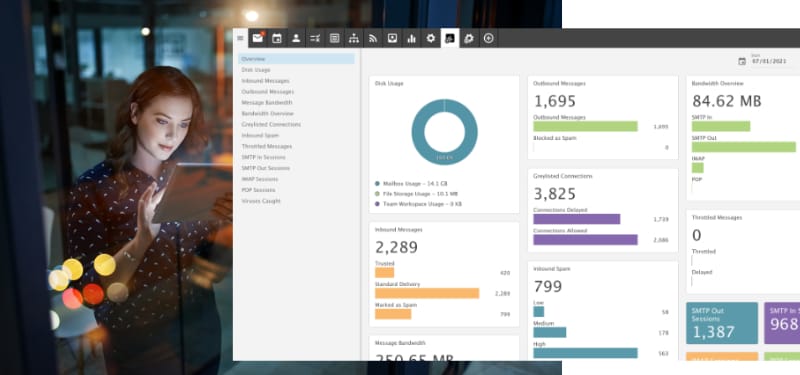Open Bandwidth Overview in sidebar
This screenshot has height=375, width=800.
point(296,113)
